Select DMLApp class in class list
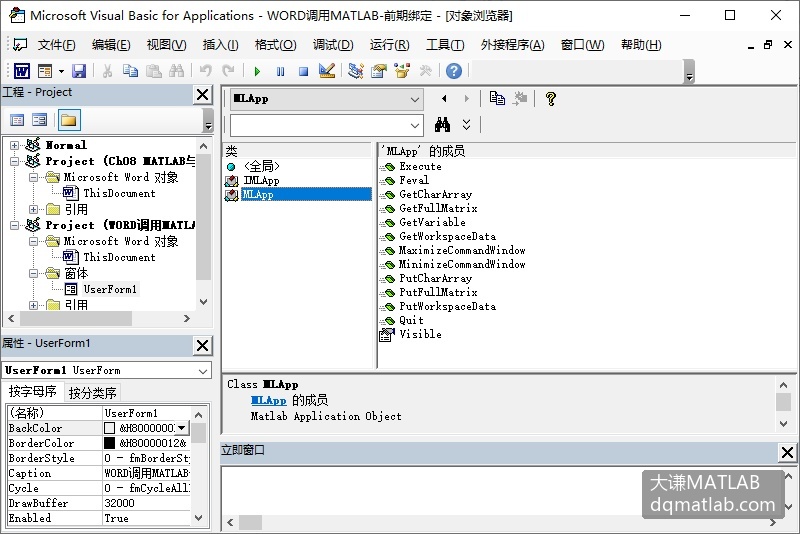800x534 pixels. point(261,181)
